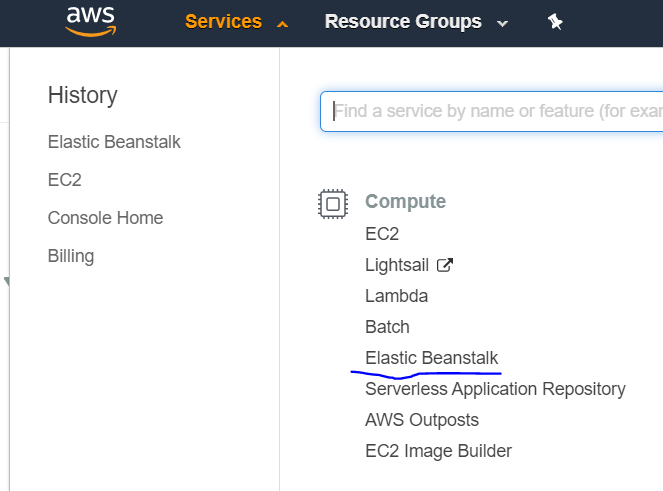Open the Batch service

tap(387, 327)
